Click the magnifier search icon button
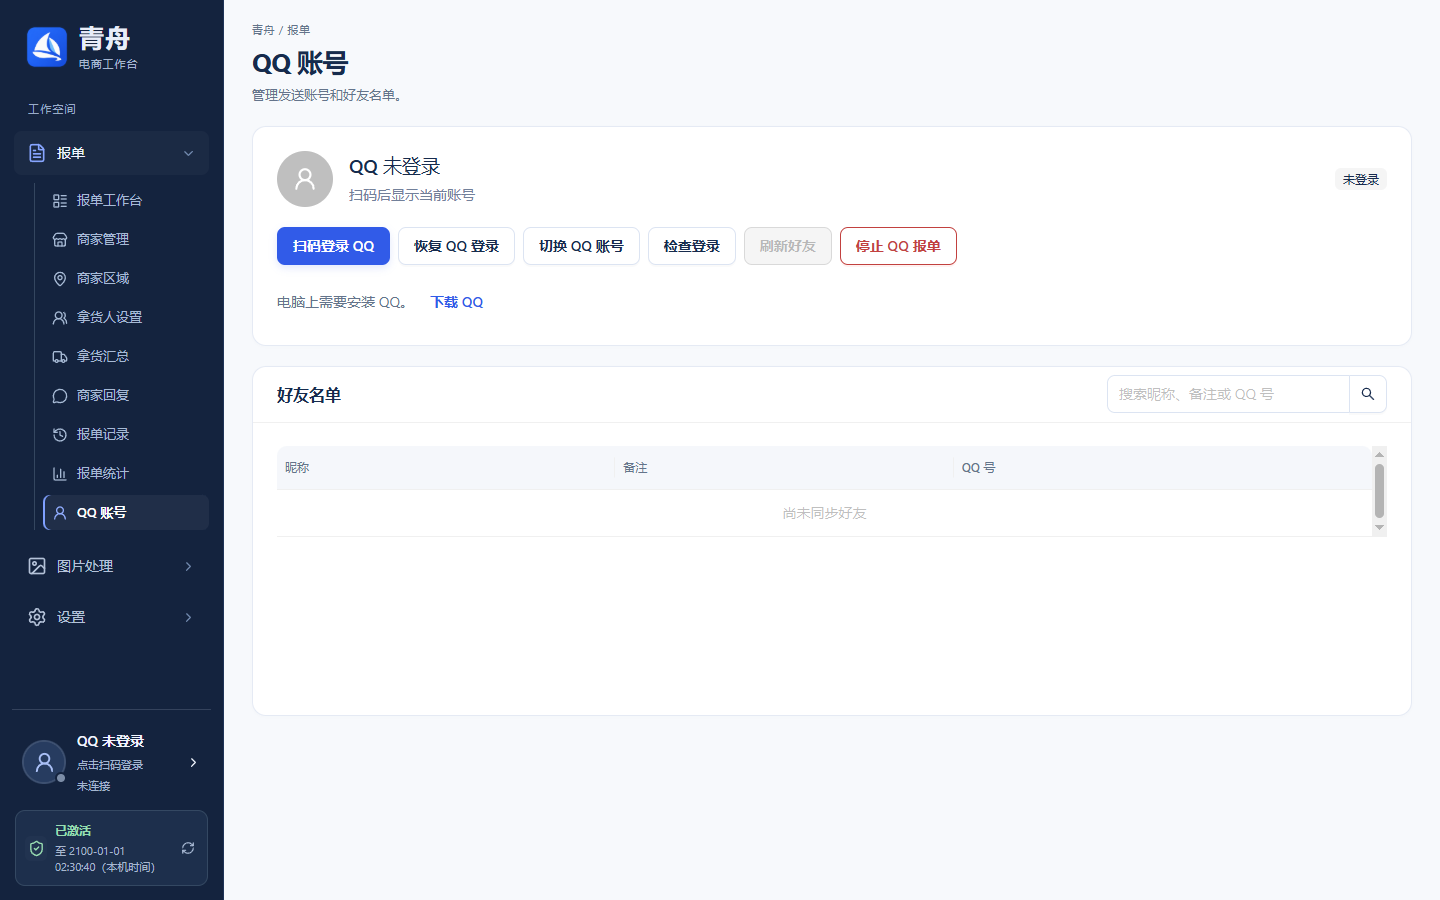 pos(1368,394)
